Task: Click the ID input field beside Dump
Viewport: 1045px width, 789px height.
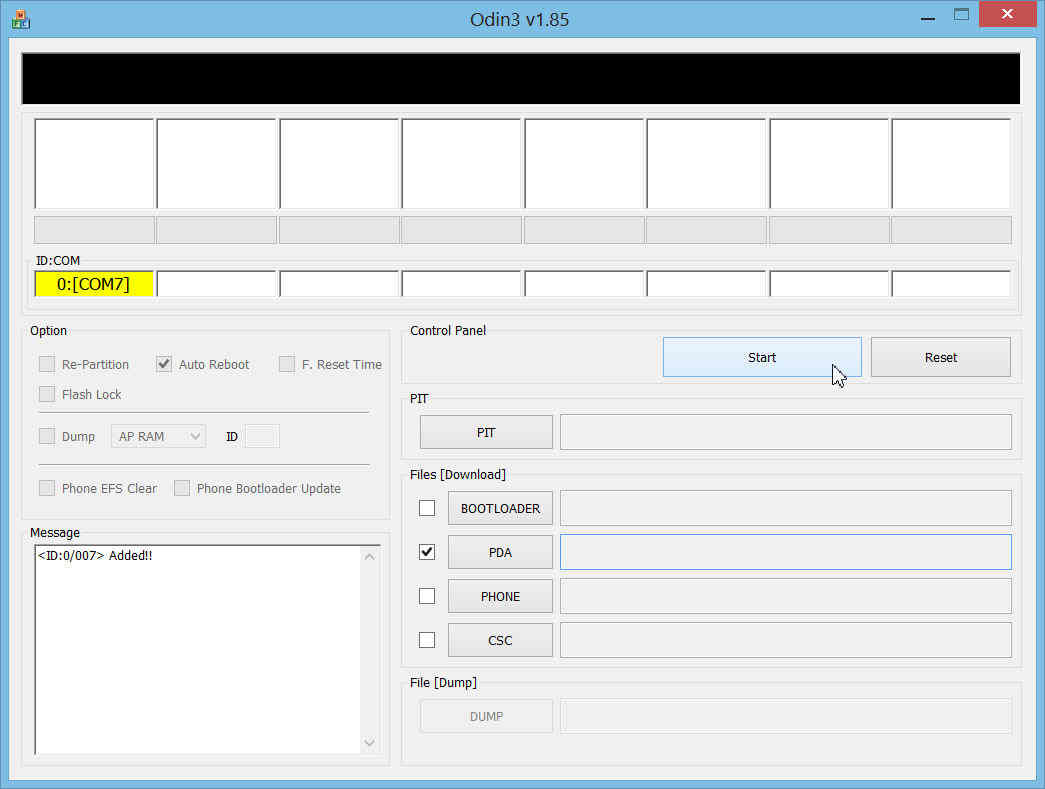Action: click(x=262, y=436)
